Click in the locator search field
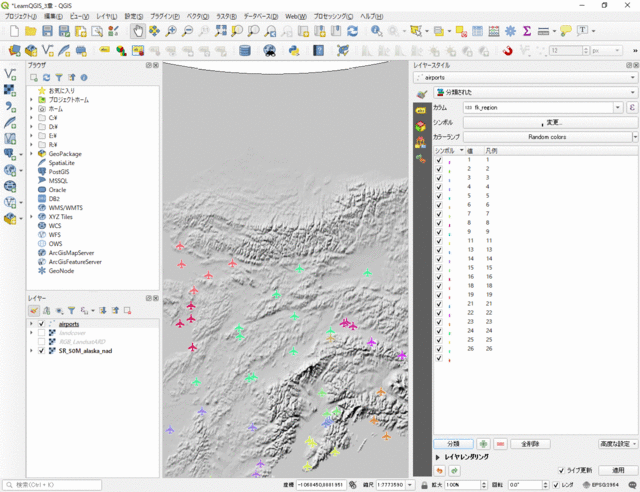This screenshot has width=640, height=492. [x=52, y=485]
